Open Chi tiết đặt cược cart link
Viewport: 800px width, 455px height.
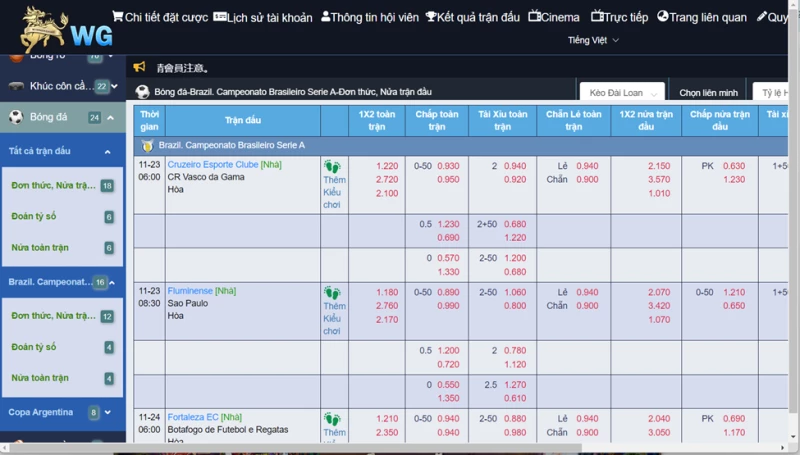coord(160,17)
